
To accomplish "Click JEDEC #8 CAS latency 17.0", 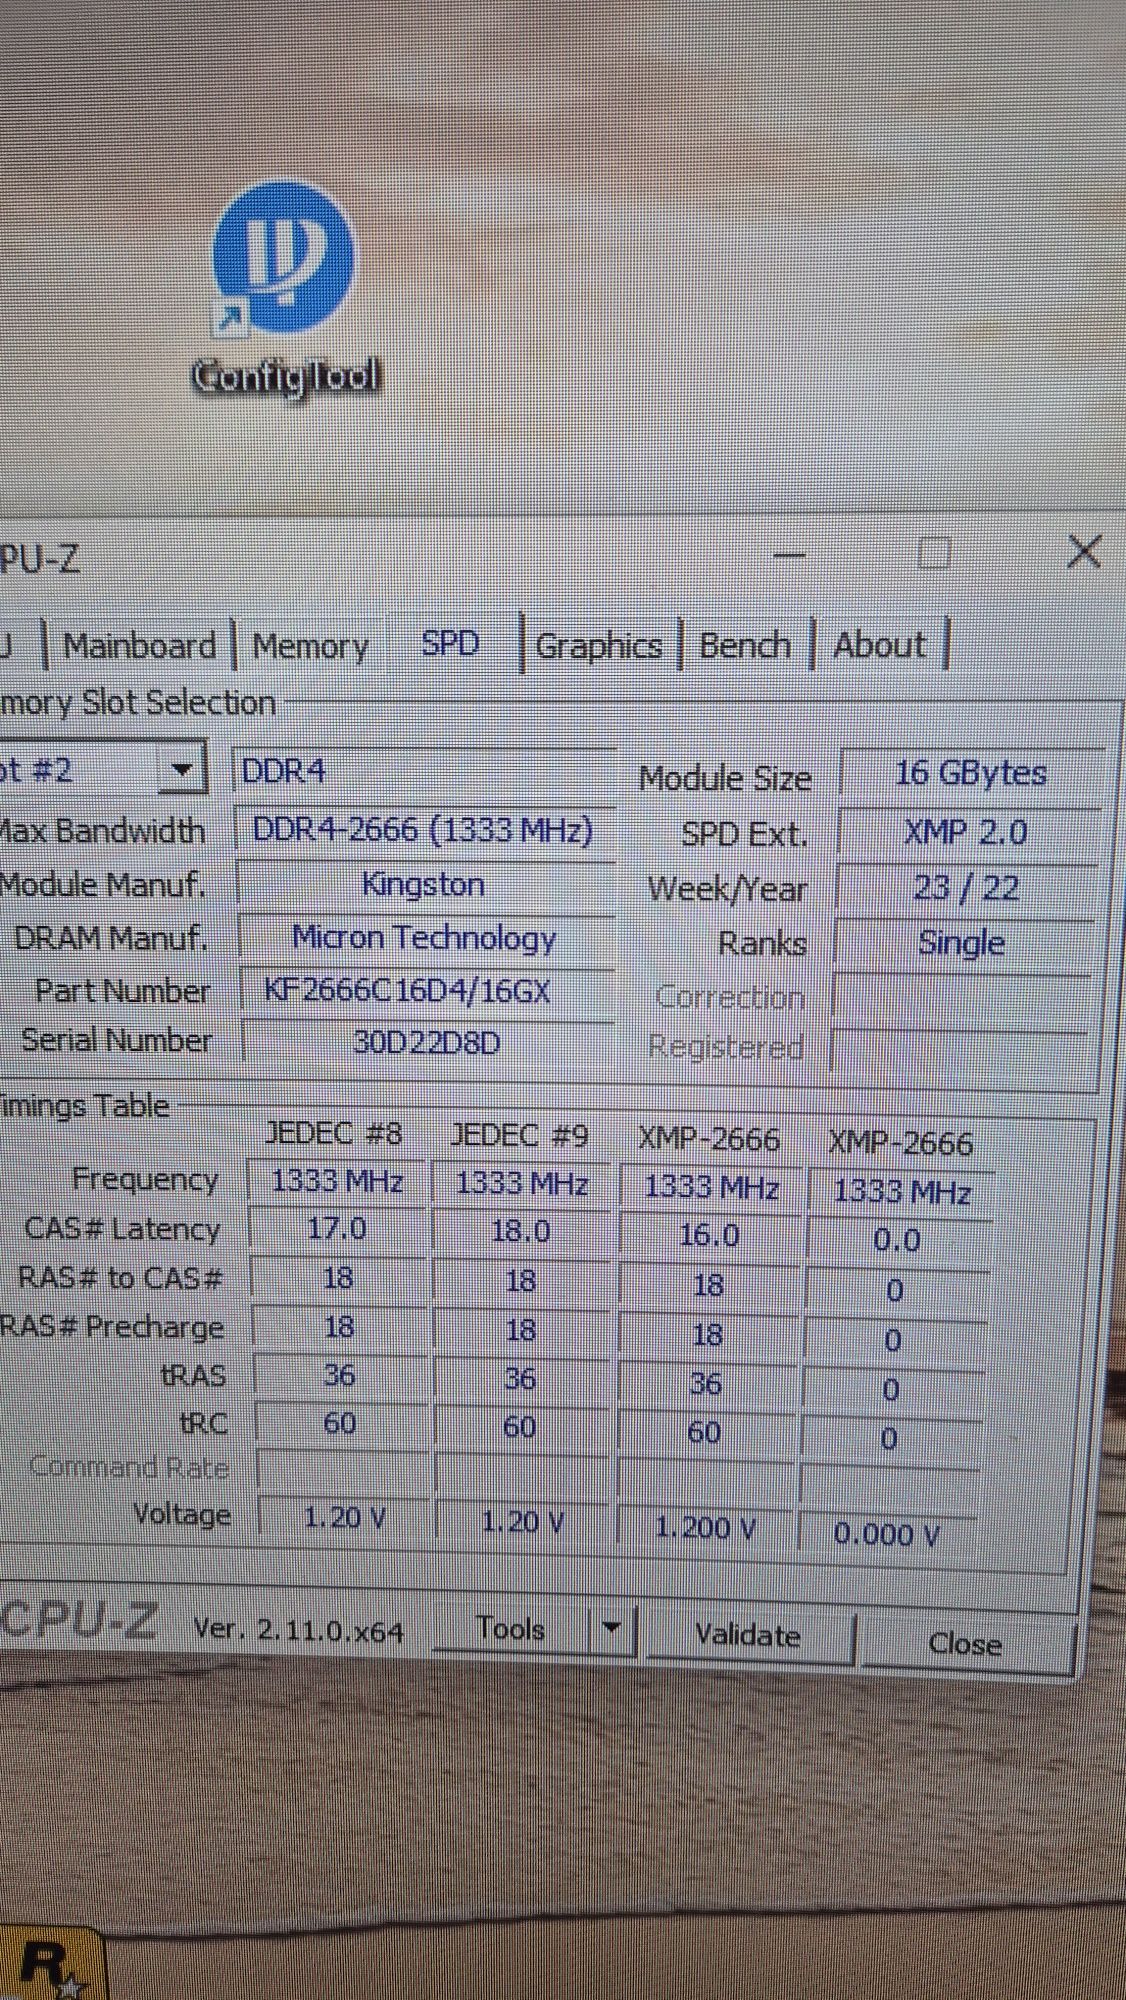I will pos(337,1228).
